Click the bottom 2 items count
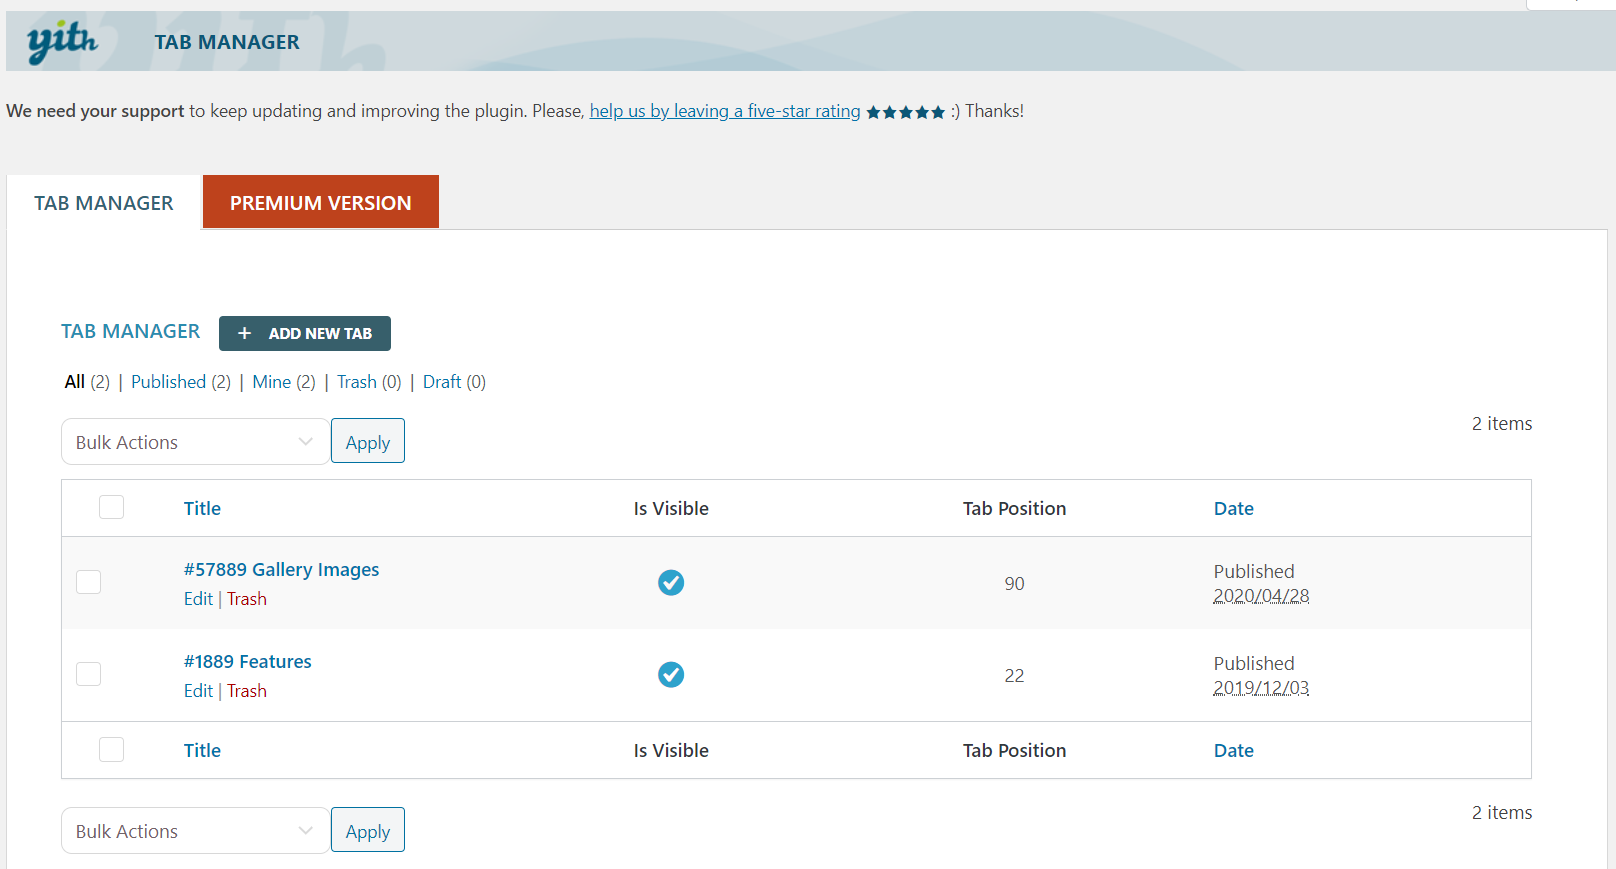This screenshot has height=869, width=1616. [x=1501, y=812]
